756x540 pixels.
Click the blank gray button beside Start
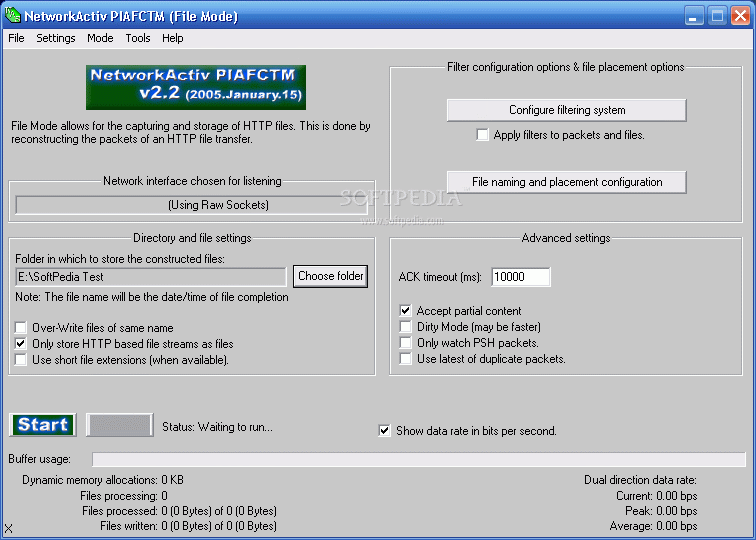(x=120, y=425)
